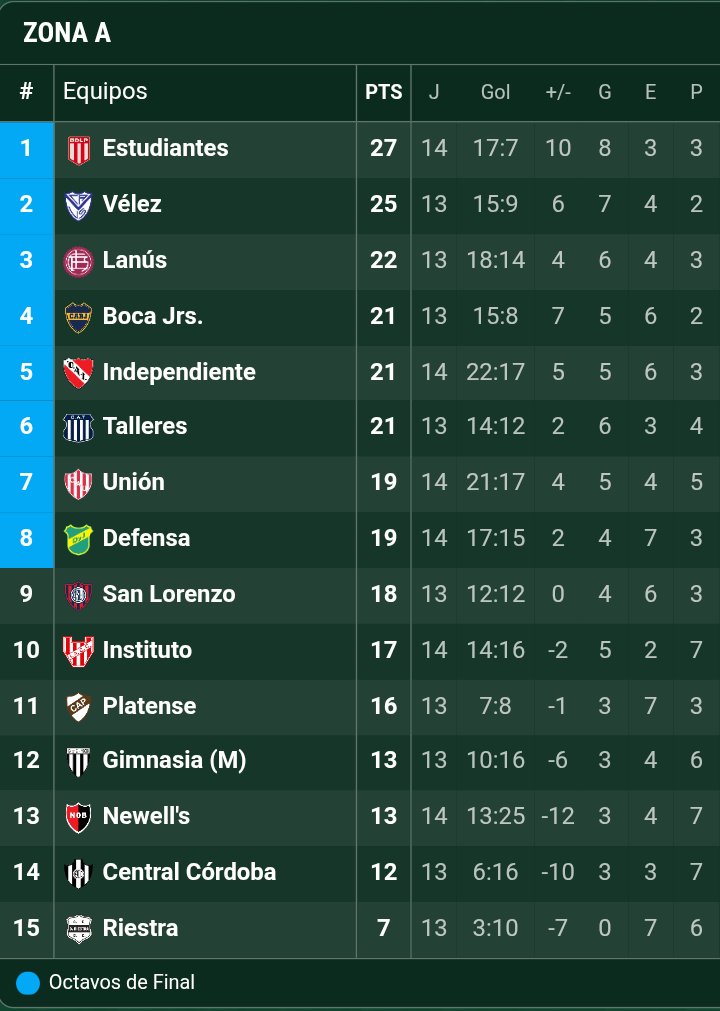Click the Instituto team name

click(x=147, y=650)
